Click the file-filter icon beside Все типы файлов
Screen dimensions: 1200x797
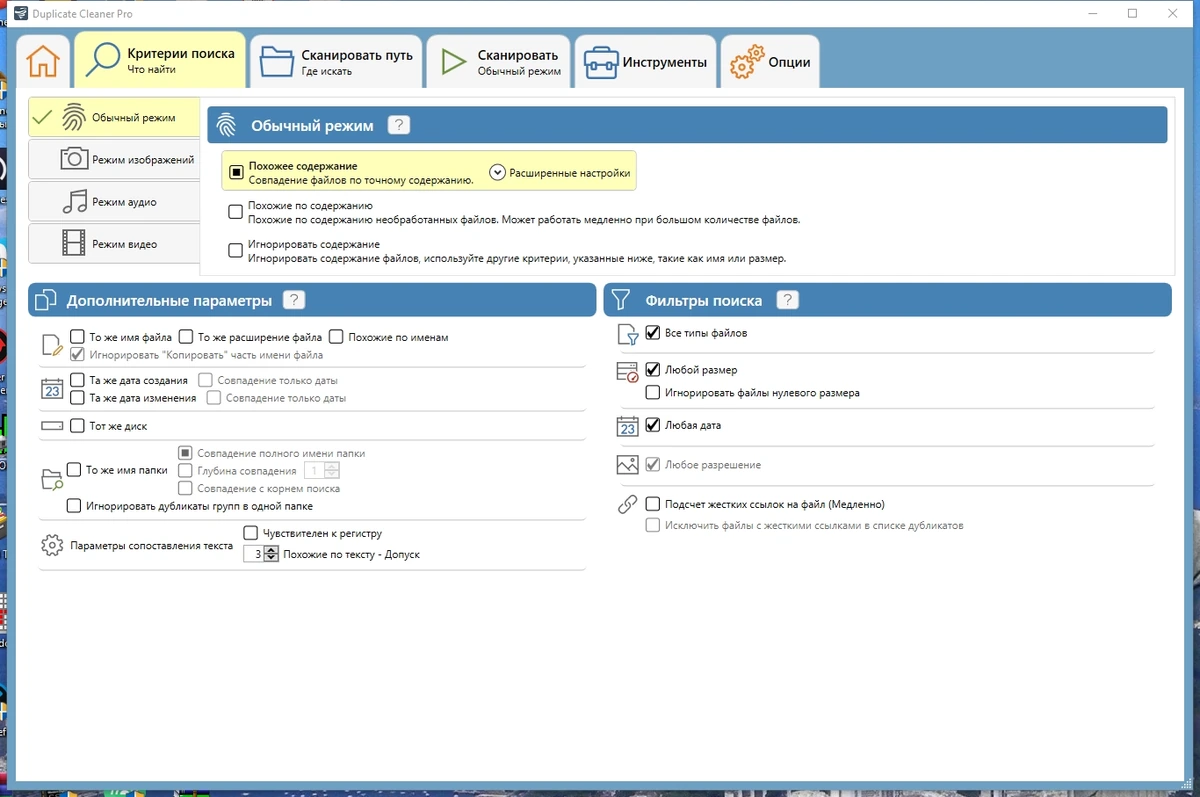coord(627,334)
